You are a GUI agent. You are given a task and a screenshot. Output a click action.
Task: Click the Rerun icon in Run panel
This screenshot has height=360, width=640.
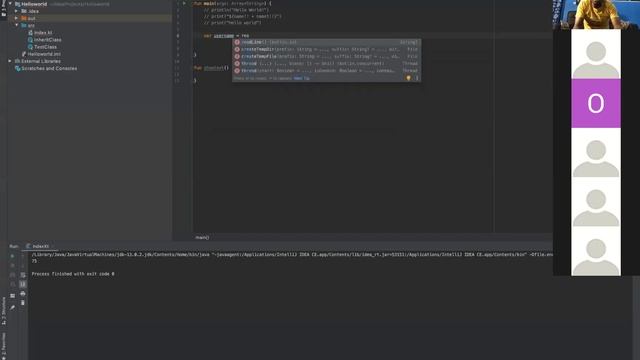click(x=12, y=256)
